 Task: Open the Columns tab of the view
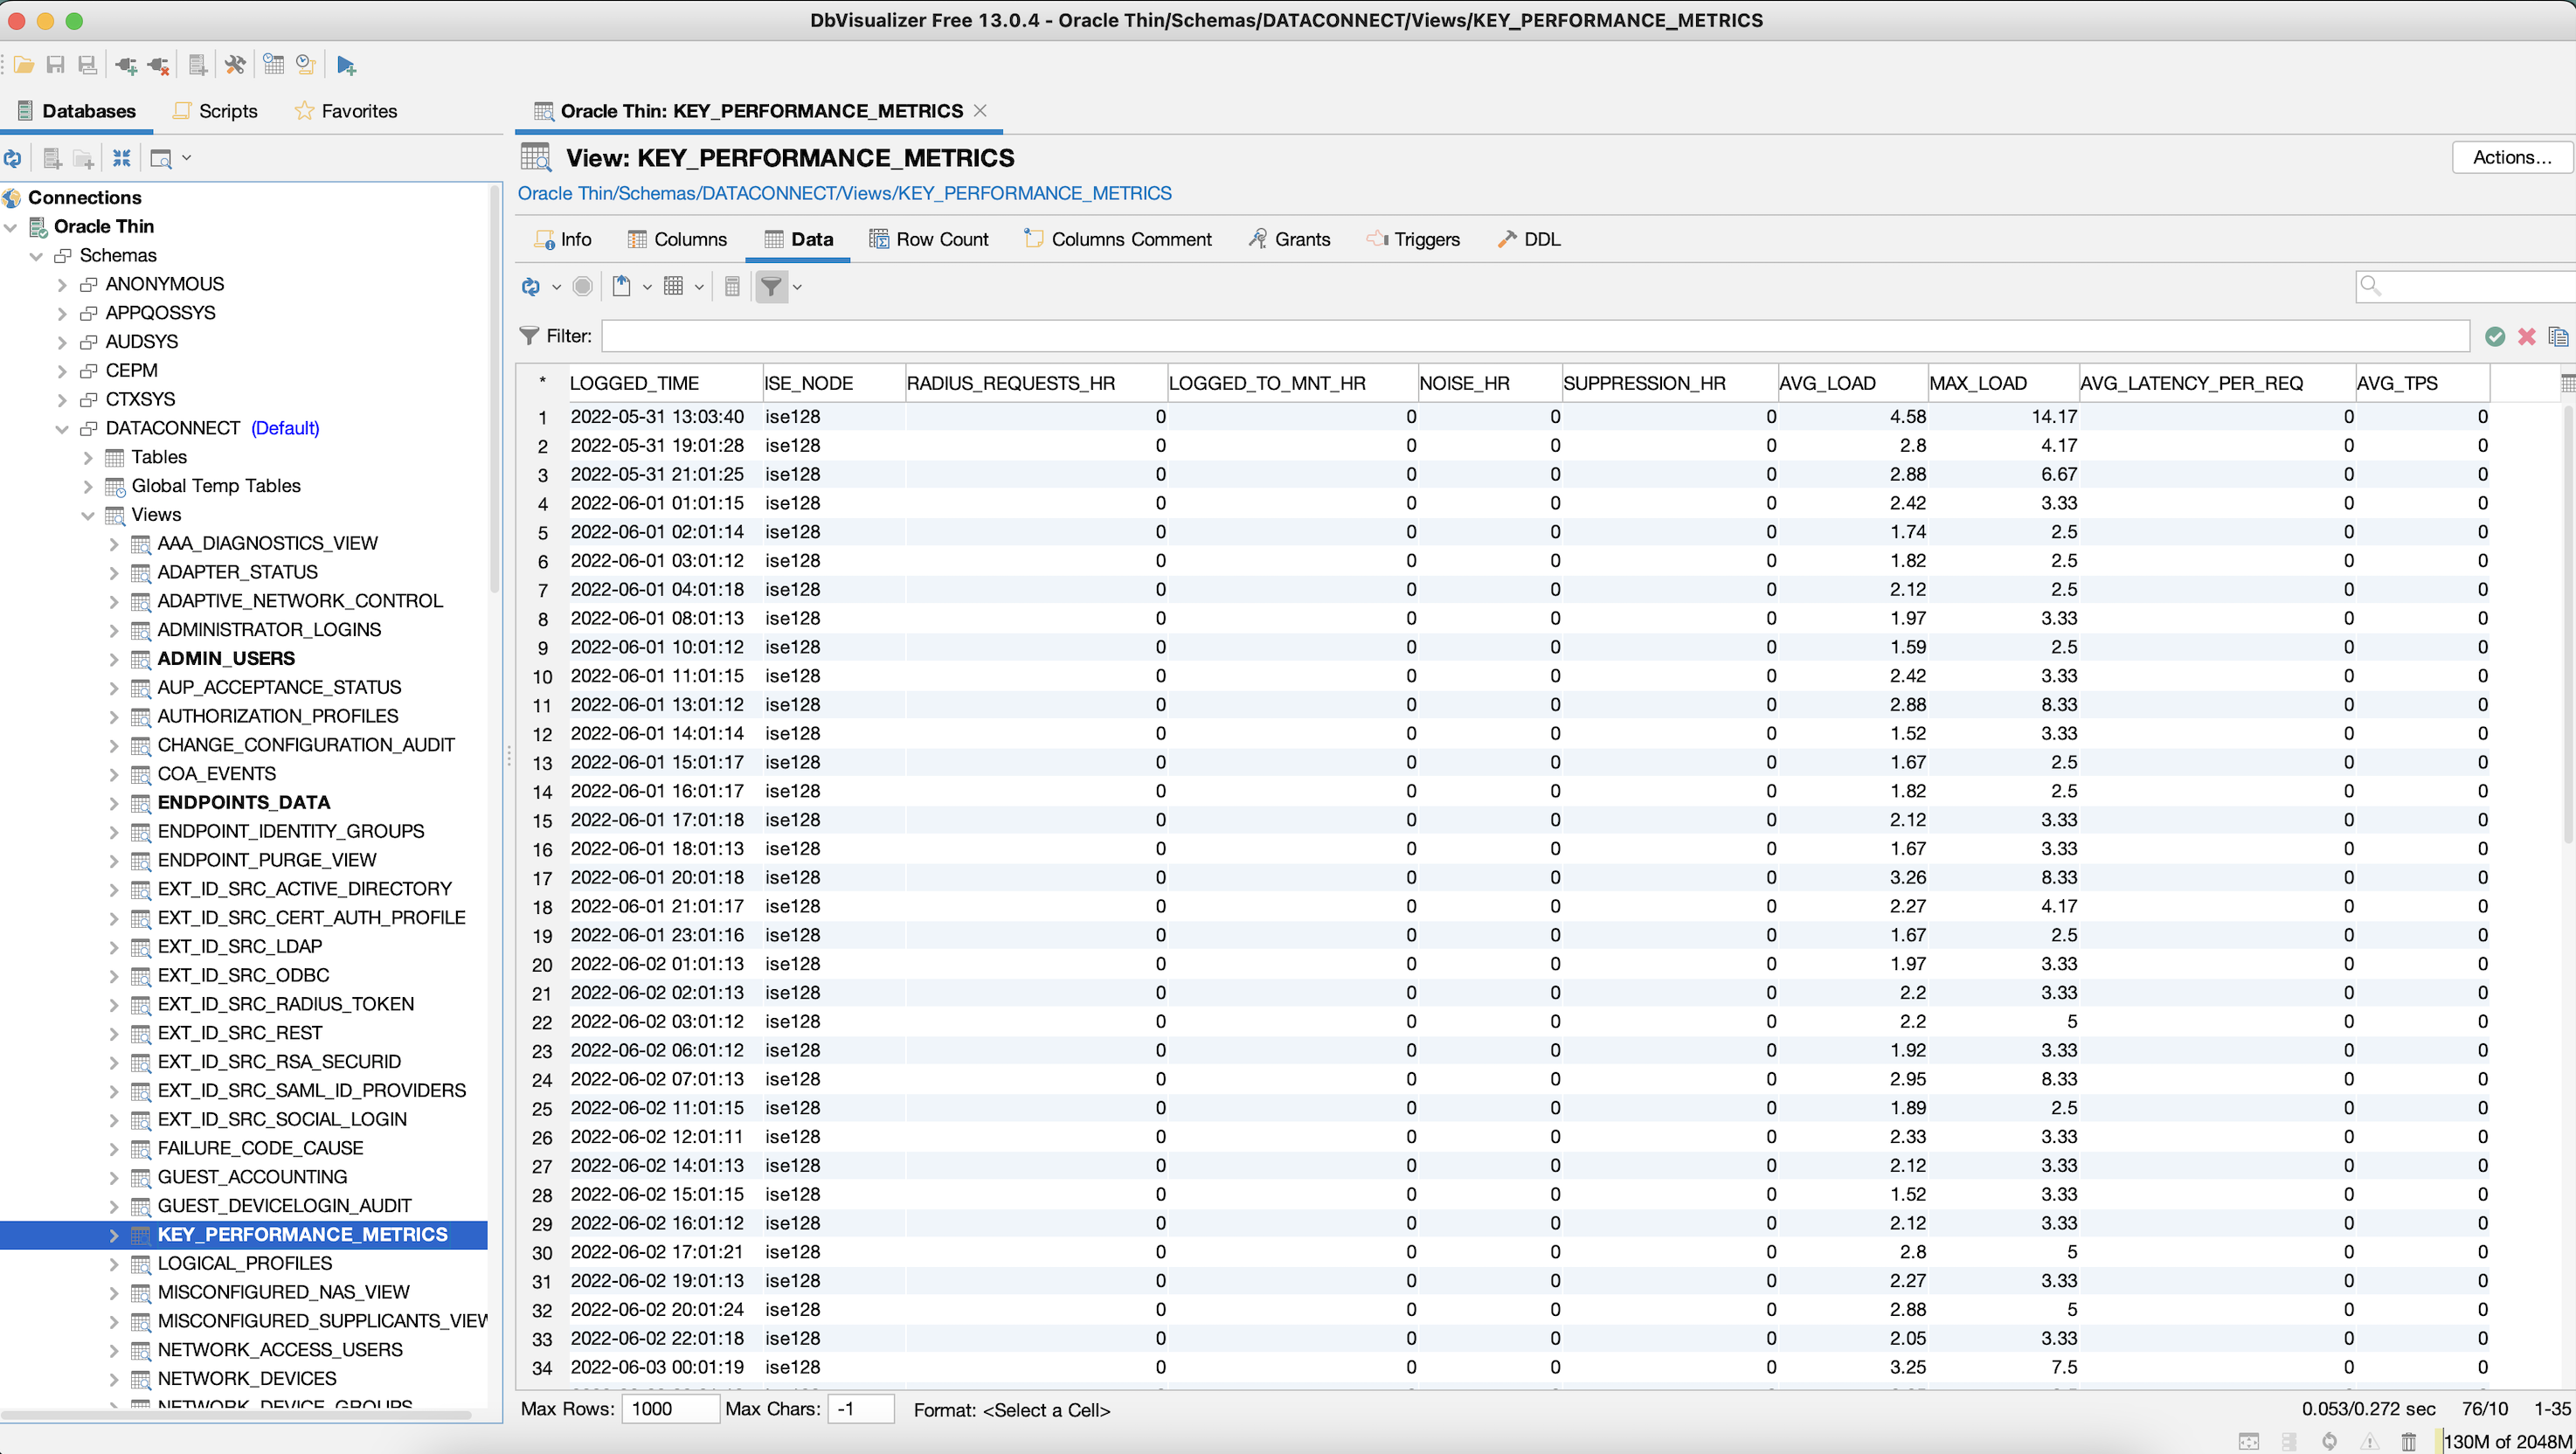click(678, 239)
